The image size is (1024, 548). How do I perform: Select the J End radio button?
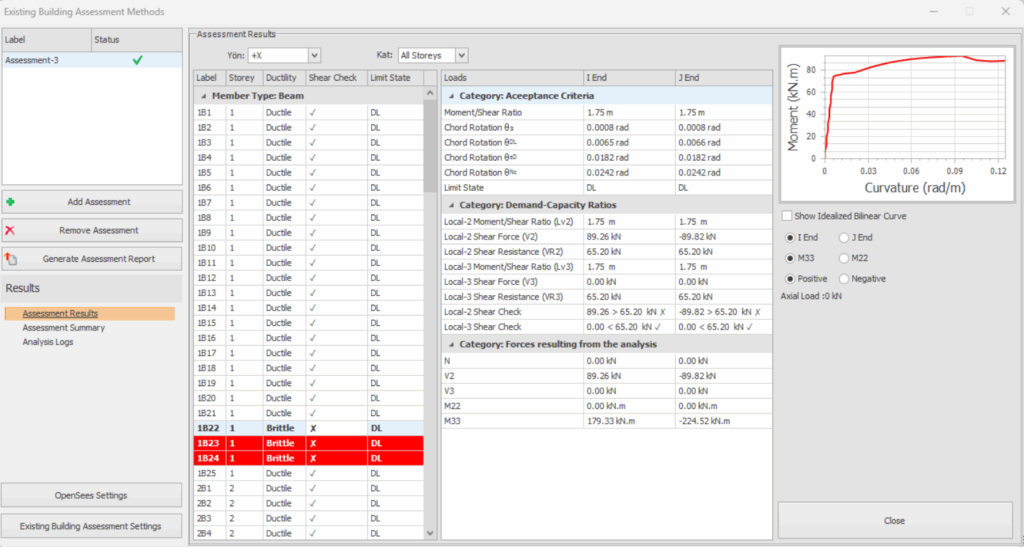(x=843, y=237)
